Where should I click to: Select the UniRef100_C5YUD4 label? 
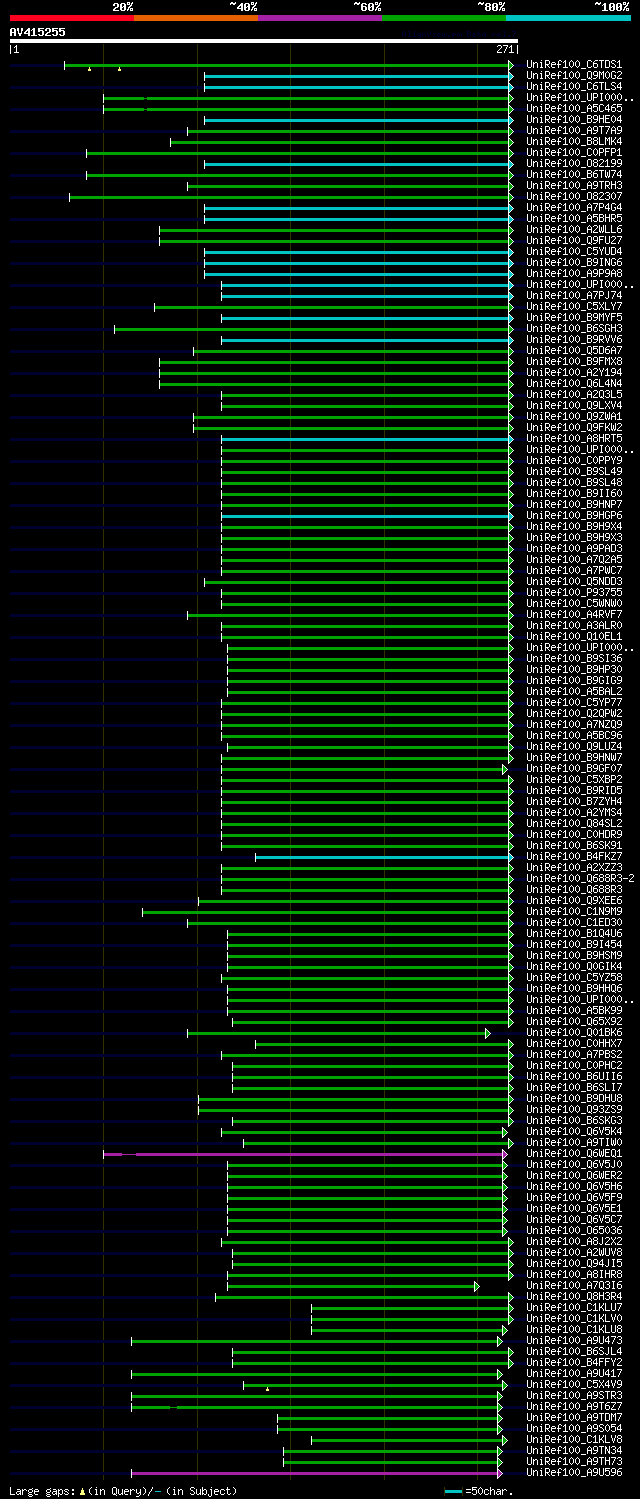coord(573,252)
